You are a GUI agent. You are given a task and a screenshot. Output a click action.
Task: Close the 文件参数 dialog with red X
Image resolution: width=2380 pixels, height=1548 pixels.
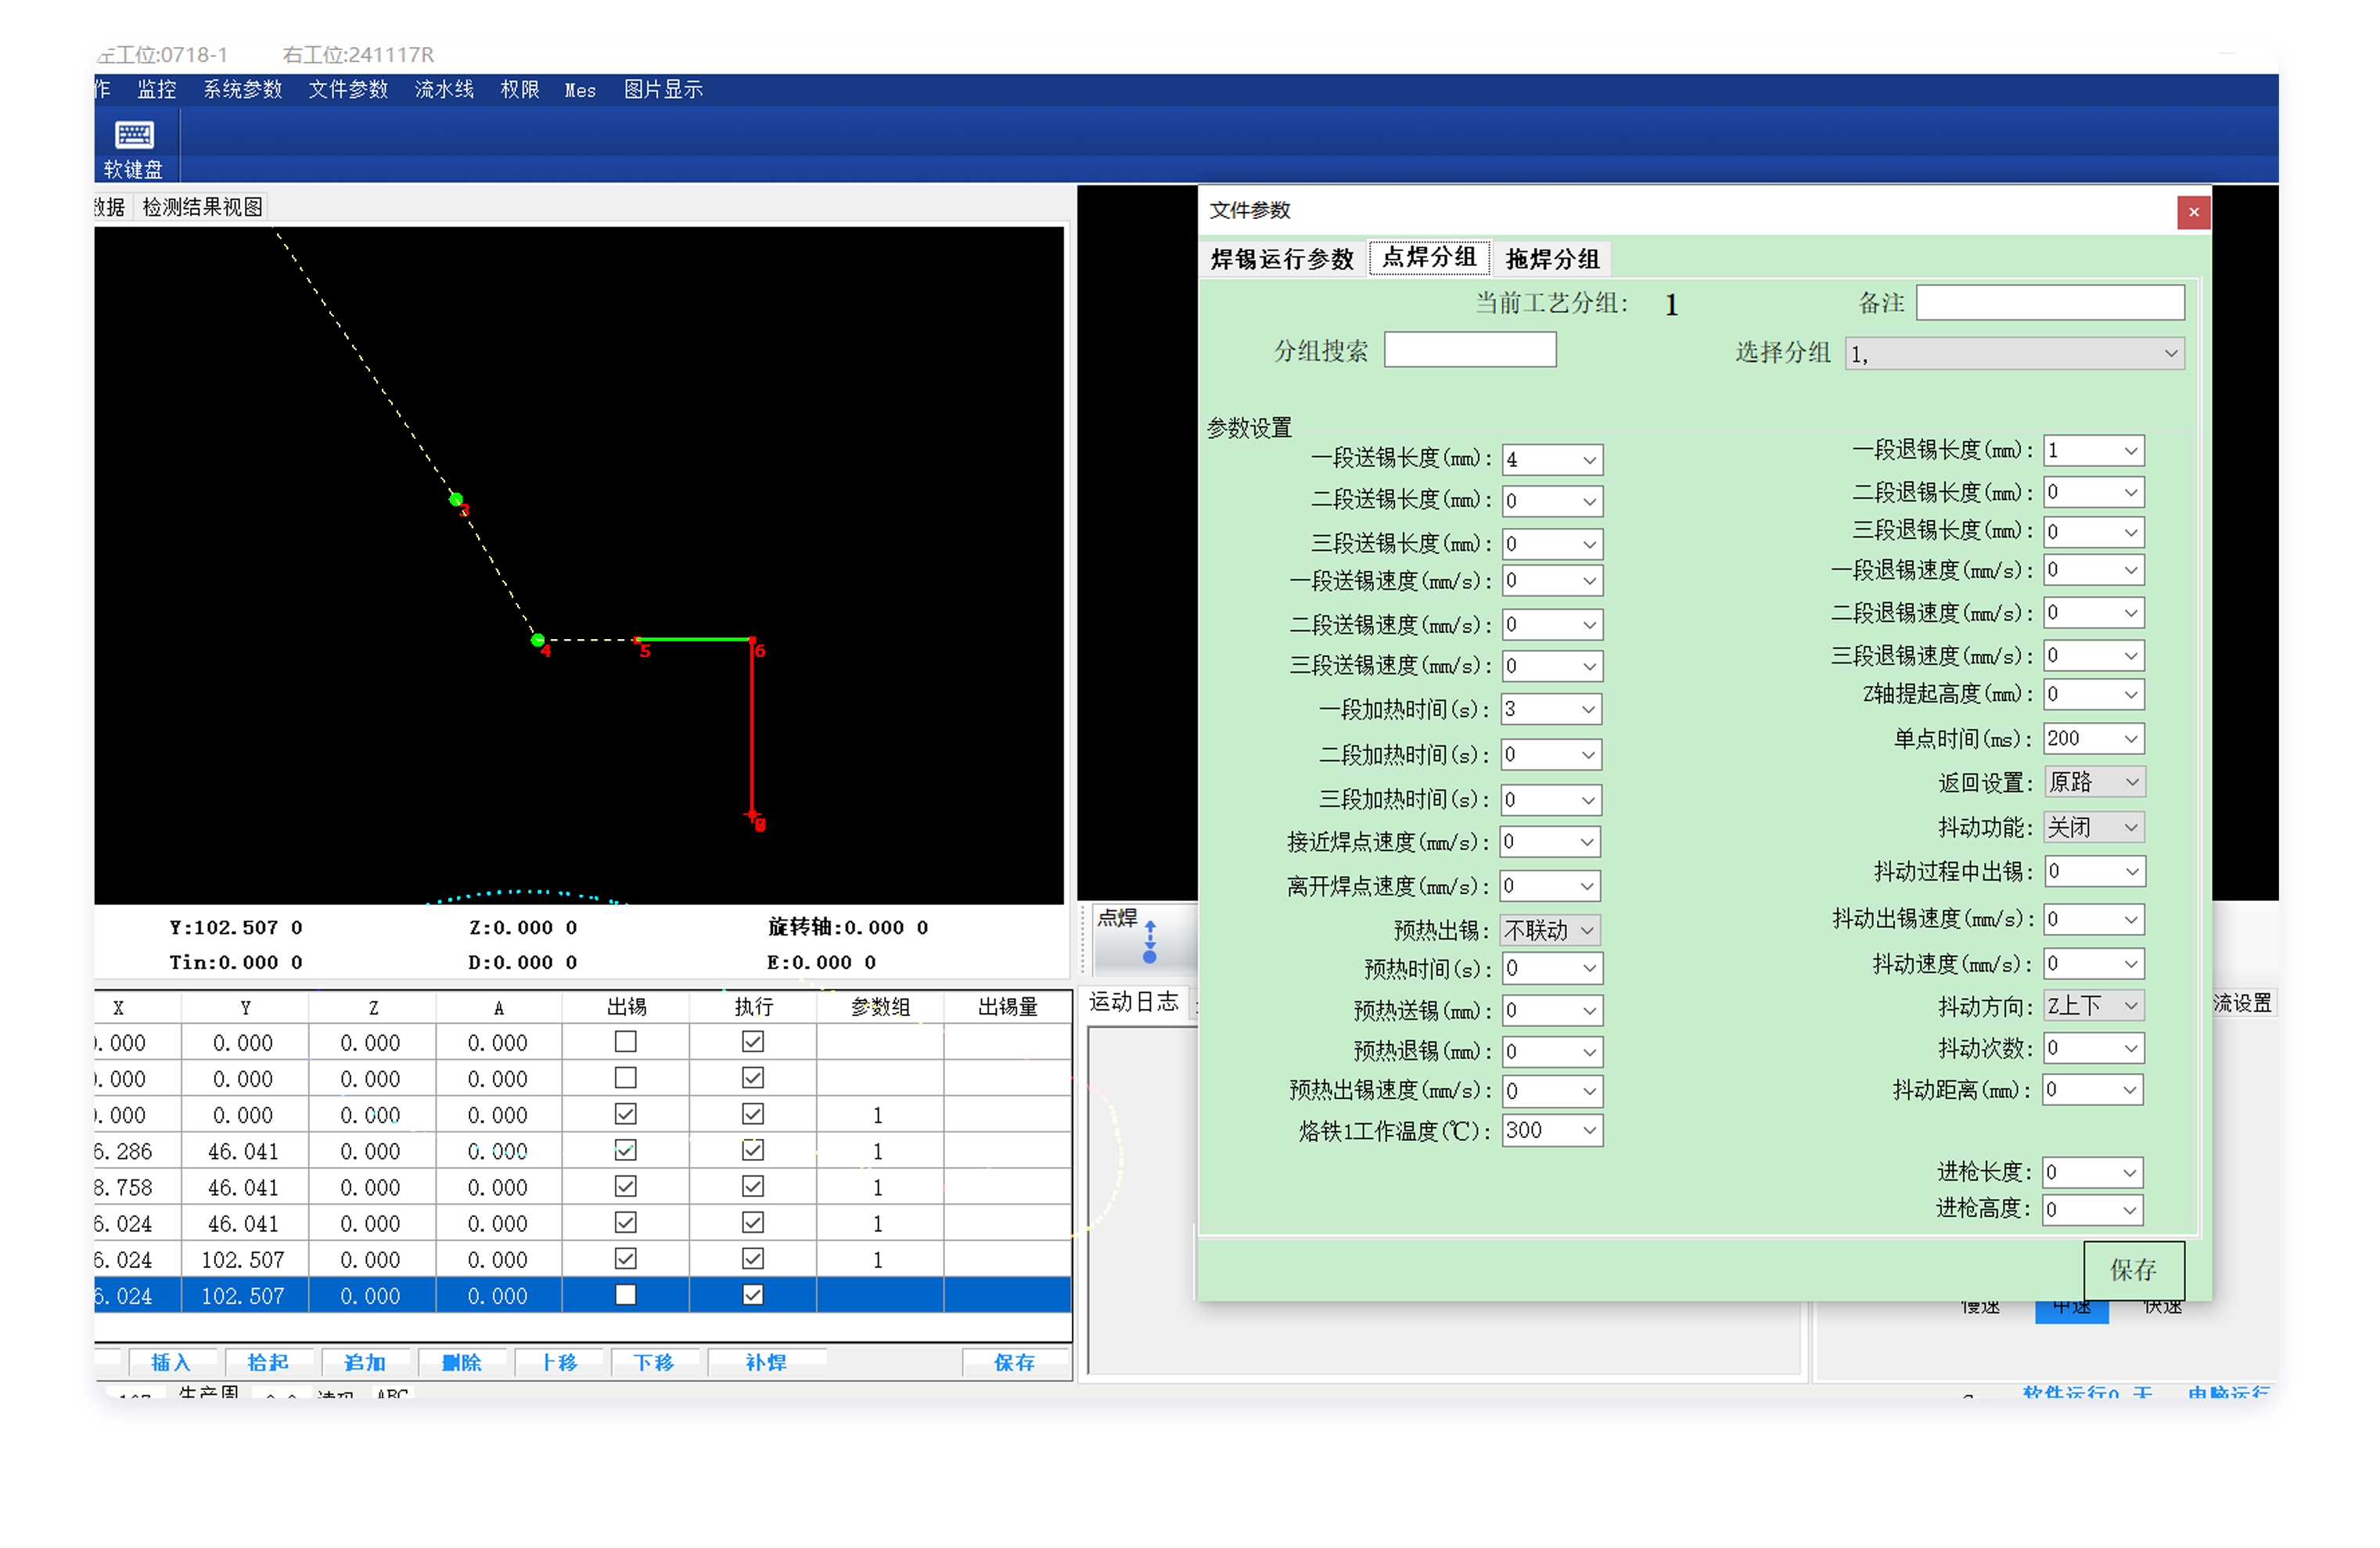(x=2192, y=212)
